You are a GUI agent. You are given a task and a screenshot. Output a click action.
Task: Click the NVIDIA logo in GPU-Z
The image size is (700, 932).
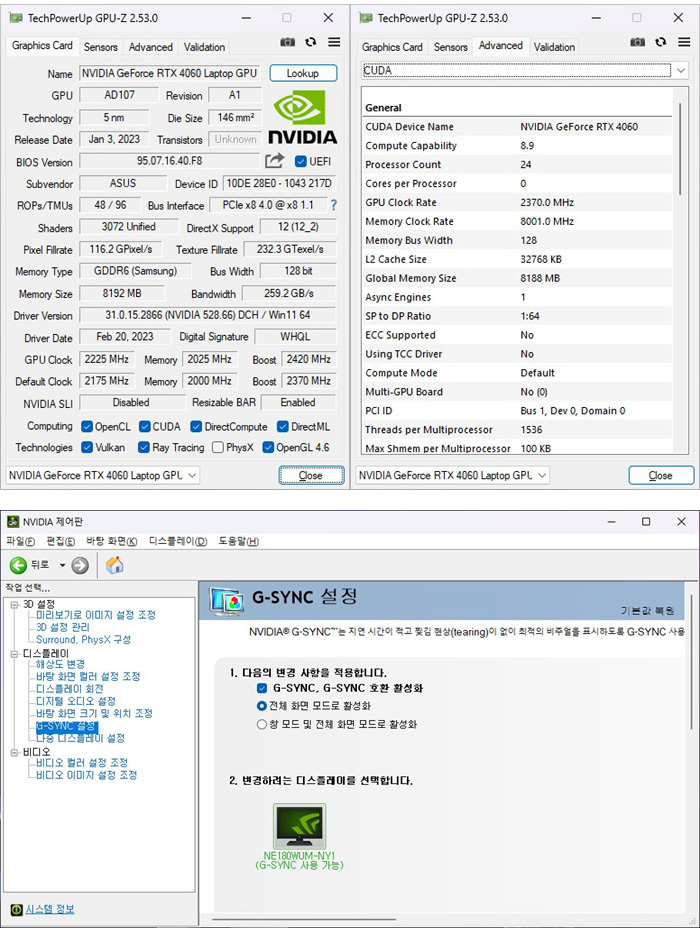pos(302,117)
